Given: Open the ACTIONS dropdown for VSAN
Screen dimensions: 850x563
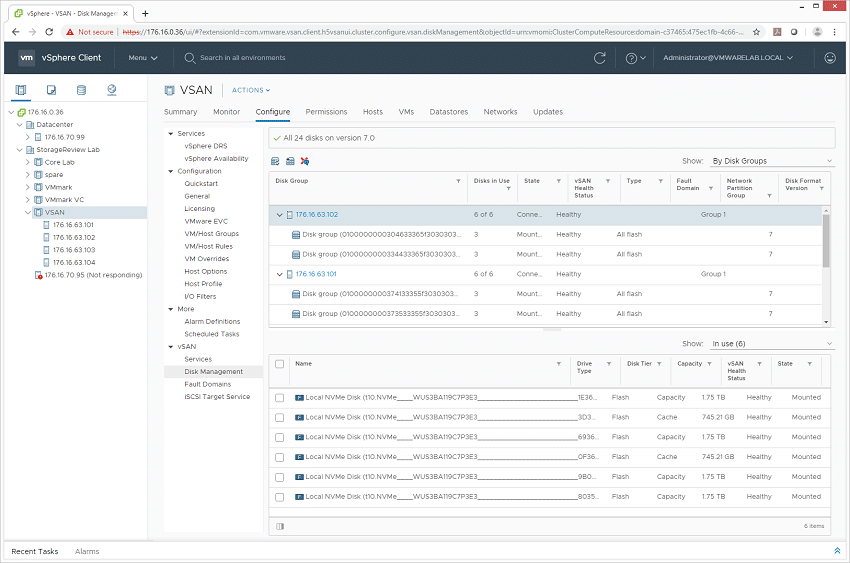Looking at the screenshot, I should (251, 90).
